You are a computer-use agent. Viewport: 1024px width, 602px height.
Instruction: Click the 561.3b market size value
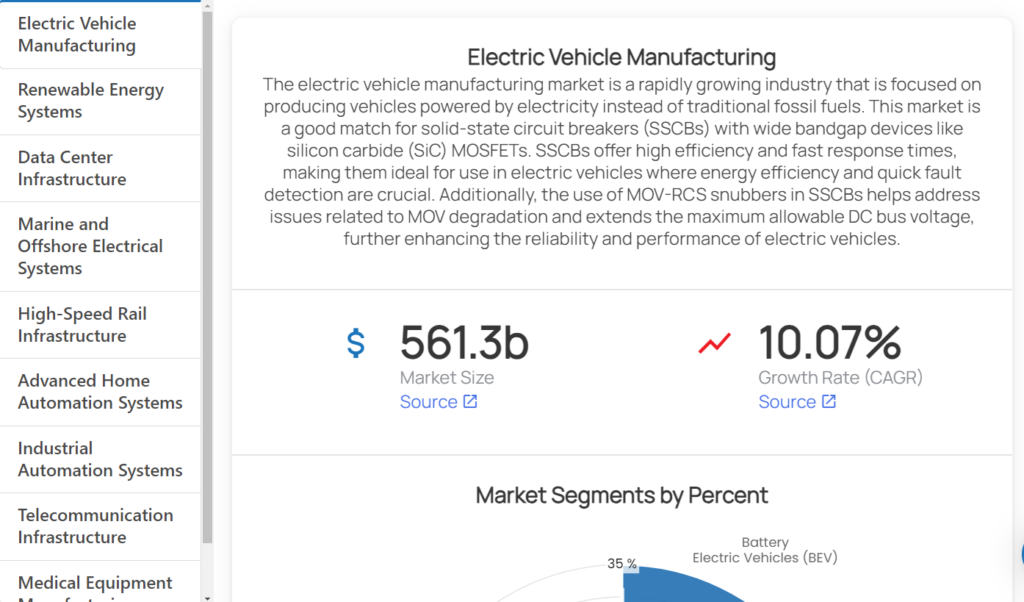click(464, 343)
